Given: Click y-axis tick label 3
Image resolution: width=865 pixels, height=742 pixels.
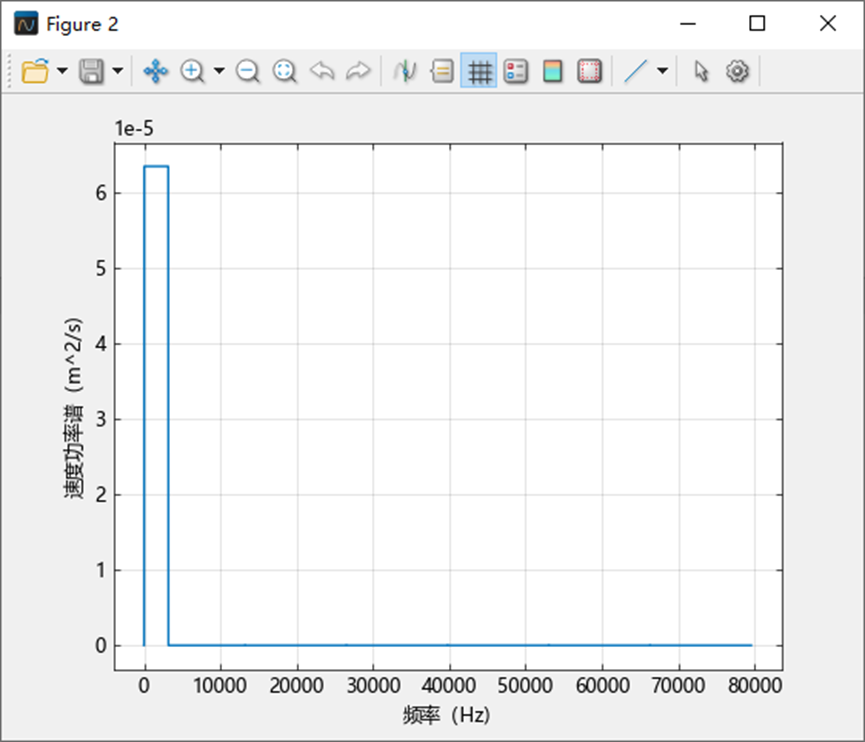Looking at the screenshot, I should pos(100,419).
